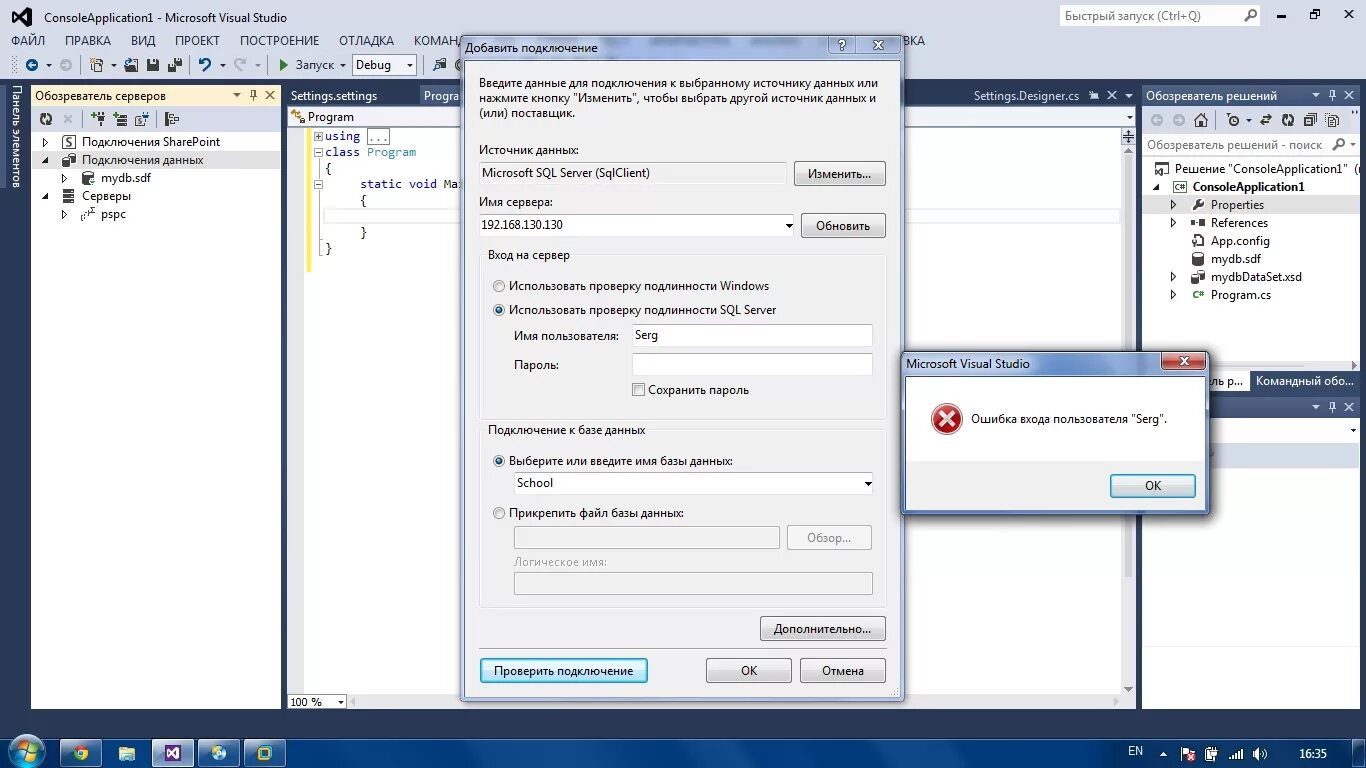This screenshot has width=1366, height=768.
Task: Click the Save All icon in main toolbar
Action: pos(174,65)
